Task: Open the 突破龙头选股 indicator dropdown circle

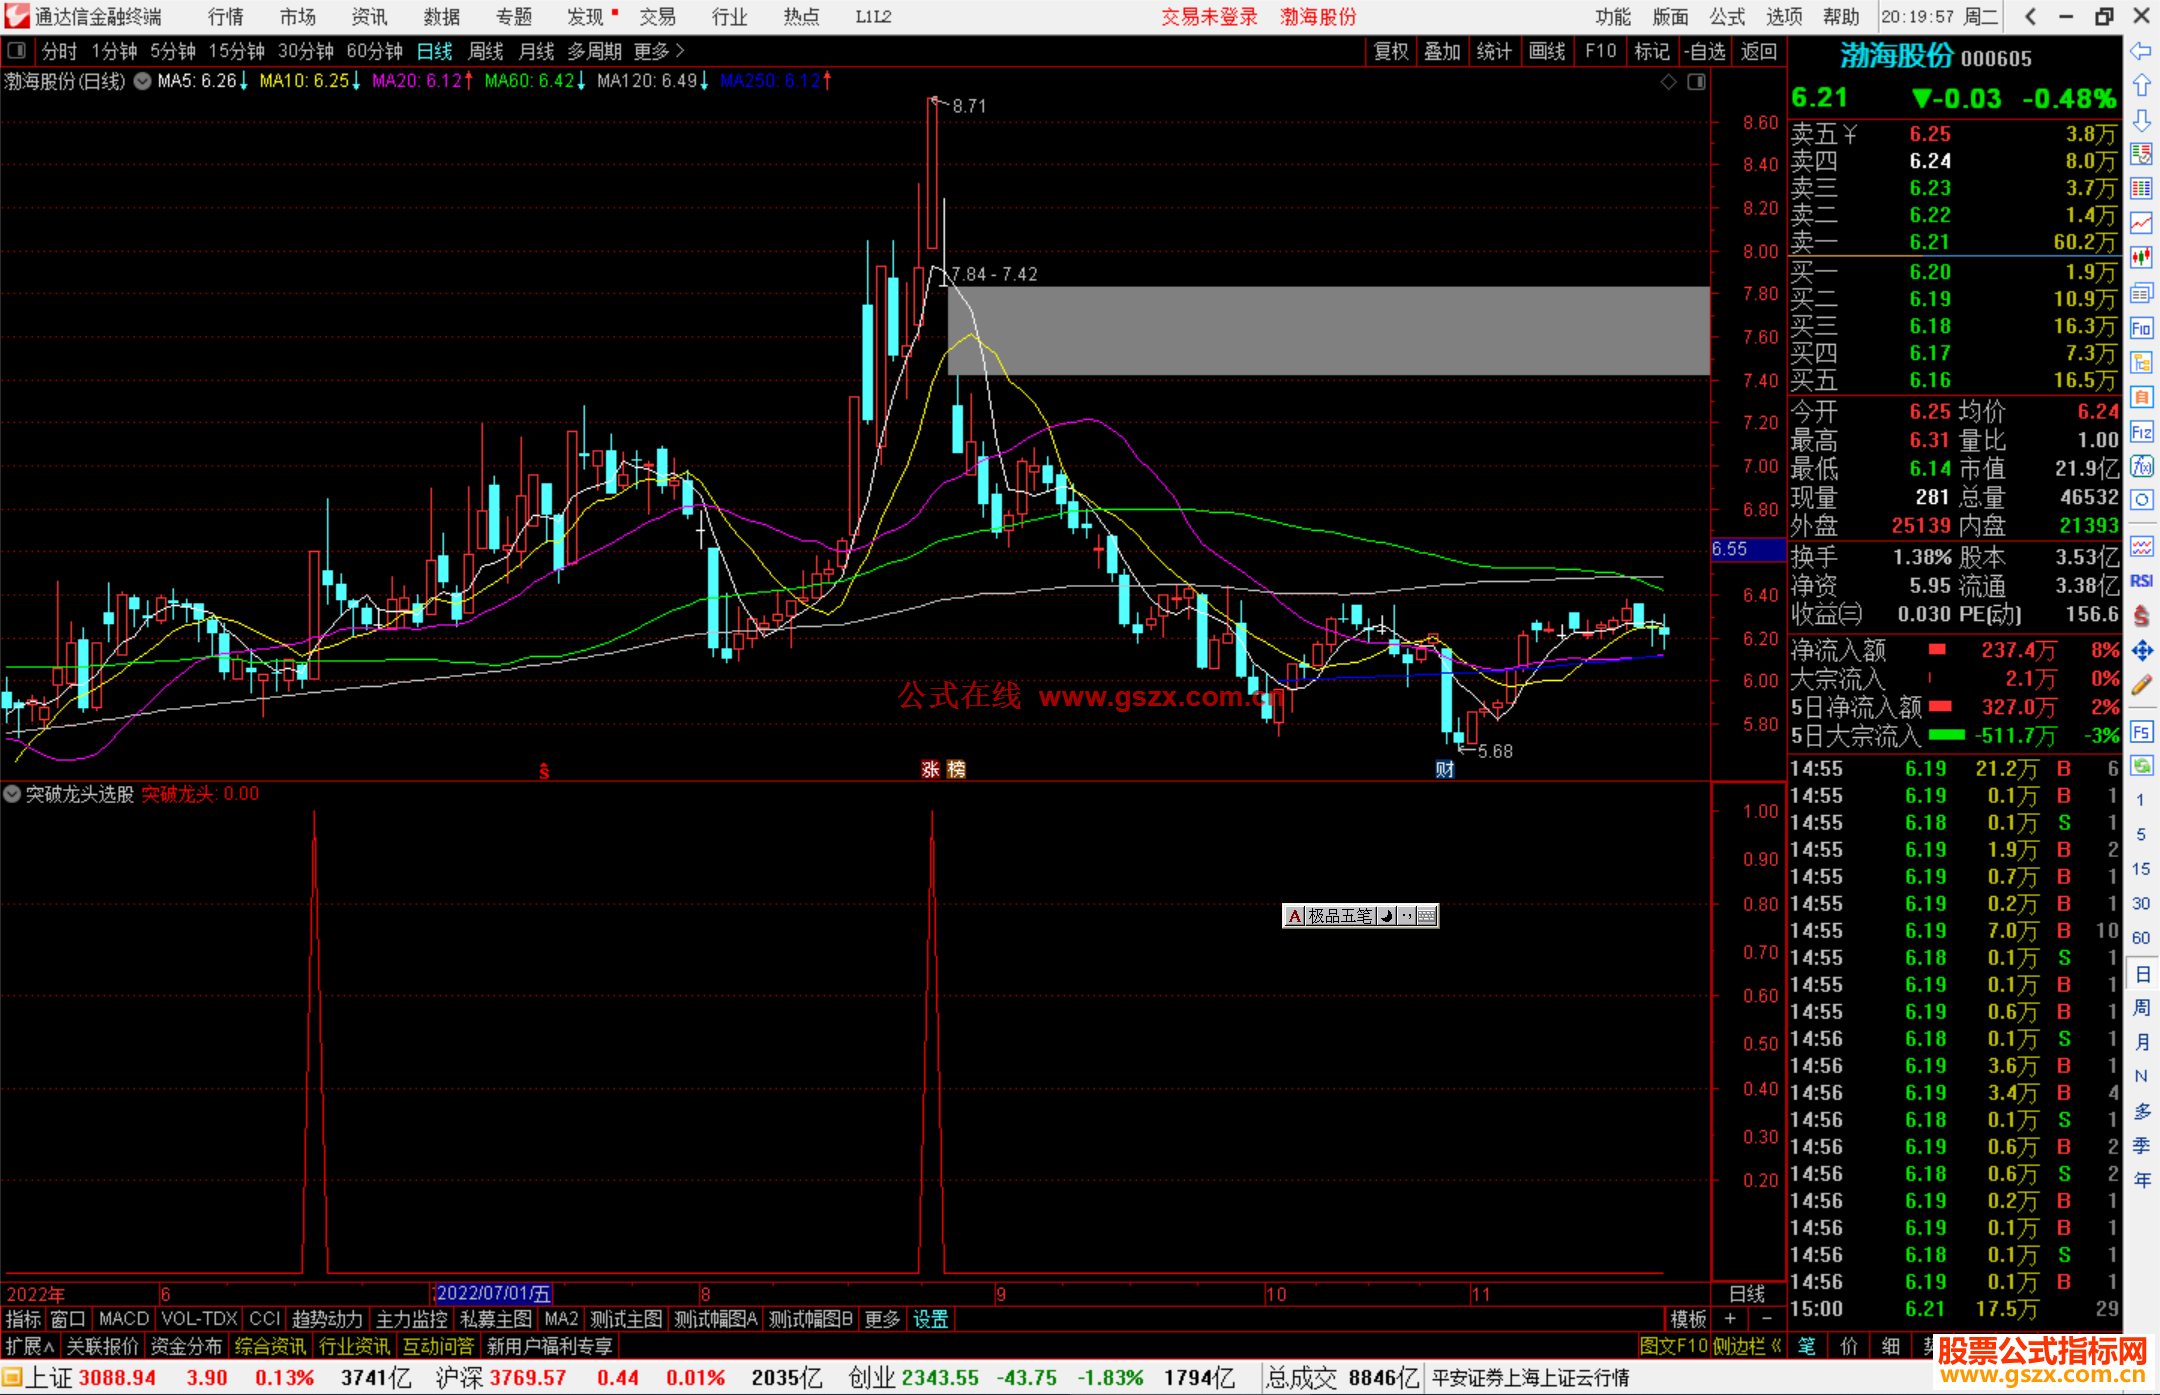Action: [x=12, y=794]
